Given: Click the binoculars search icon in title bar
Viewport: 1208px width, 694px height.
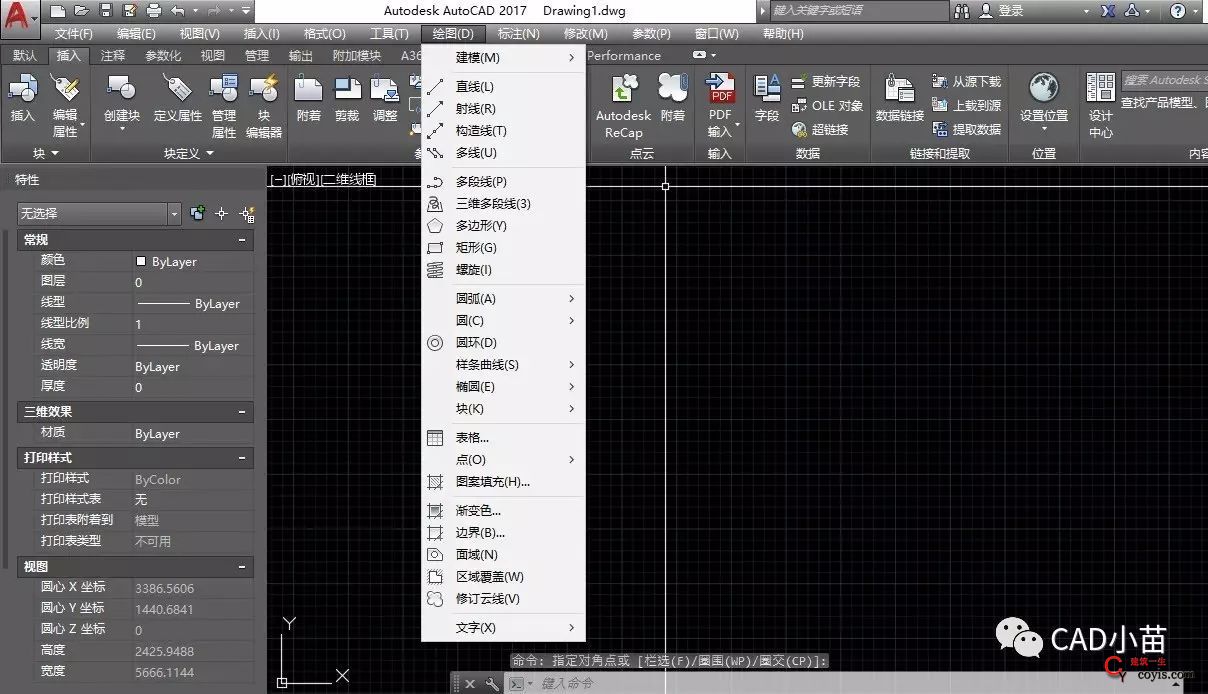Looking at the screenshot, I should point(963,11).
